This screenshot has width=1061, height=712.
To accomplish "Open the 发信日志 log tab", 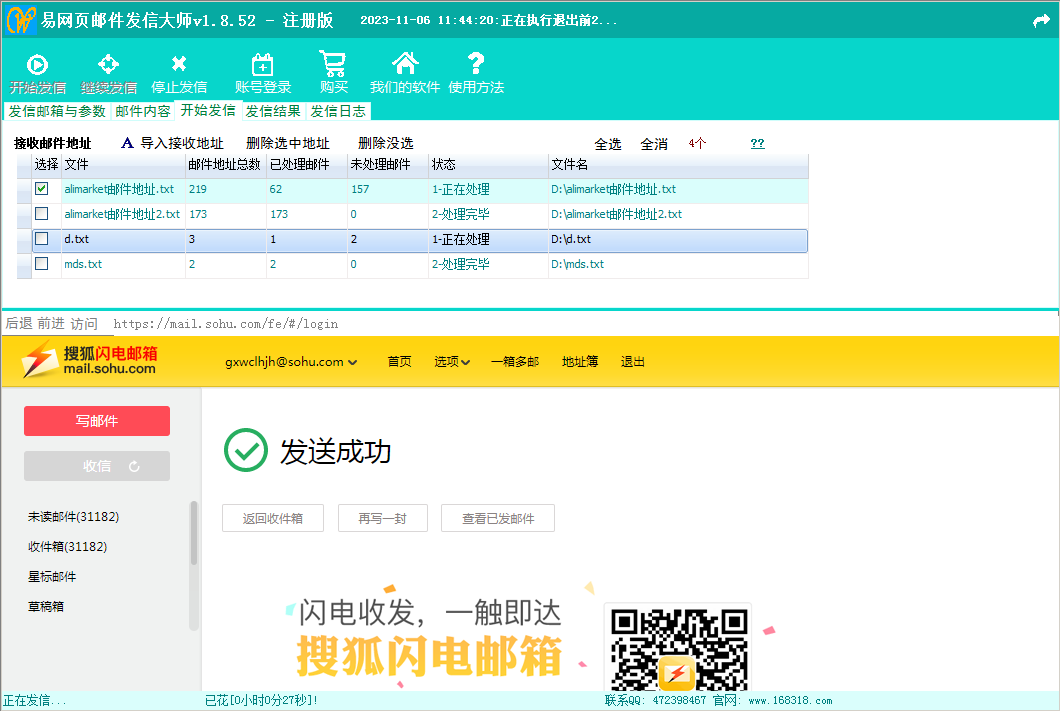I will (338, 111).
